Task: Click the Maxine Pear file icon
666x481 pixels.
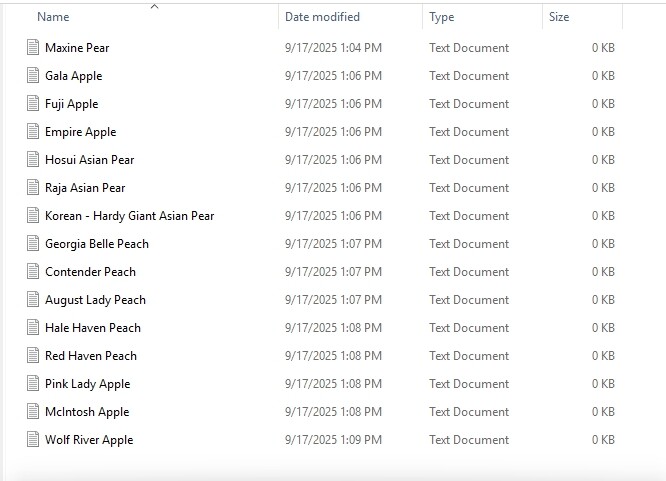Action: [34, 48]
